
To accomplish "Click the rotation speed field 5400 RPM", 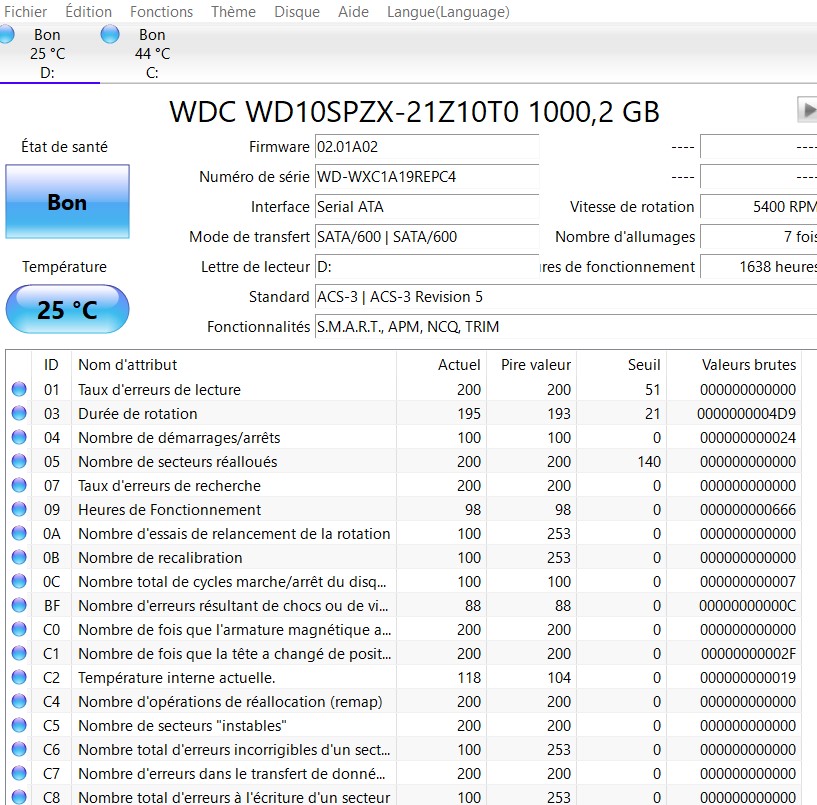I will [x=759, y=207].
